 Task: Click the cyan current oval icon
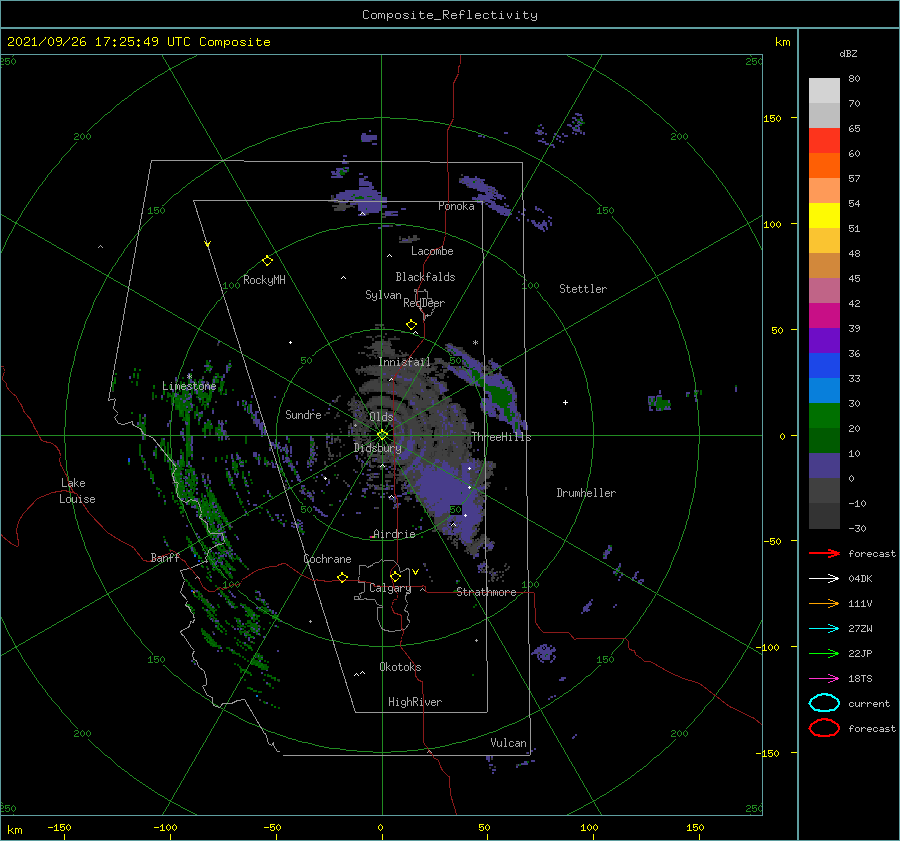click(824, 703)
